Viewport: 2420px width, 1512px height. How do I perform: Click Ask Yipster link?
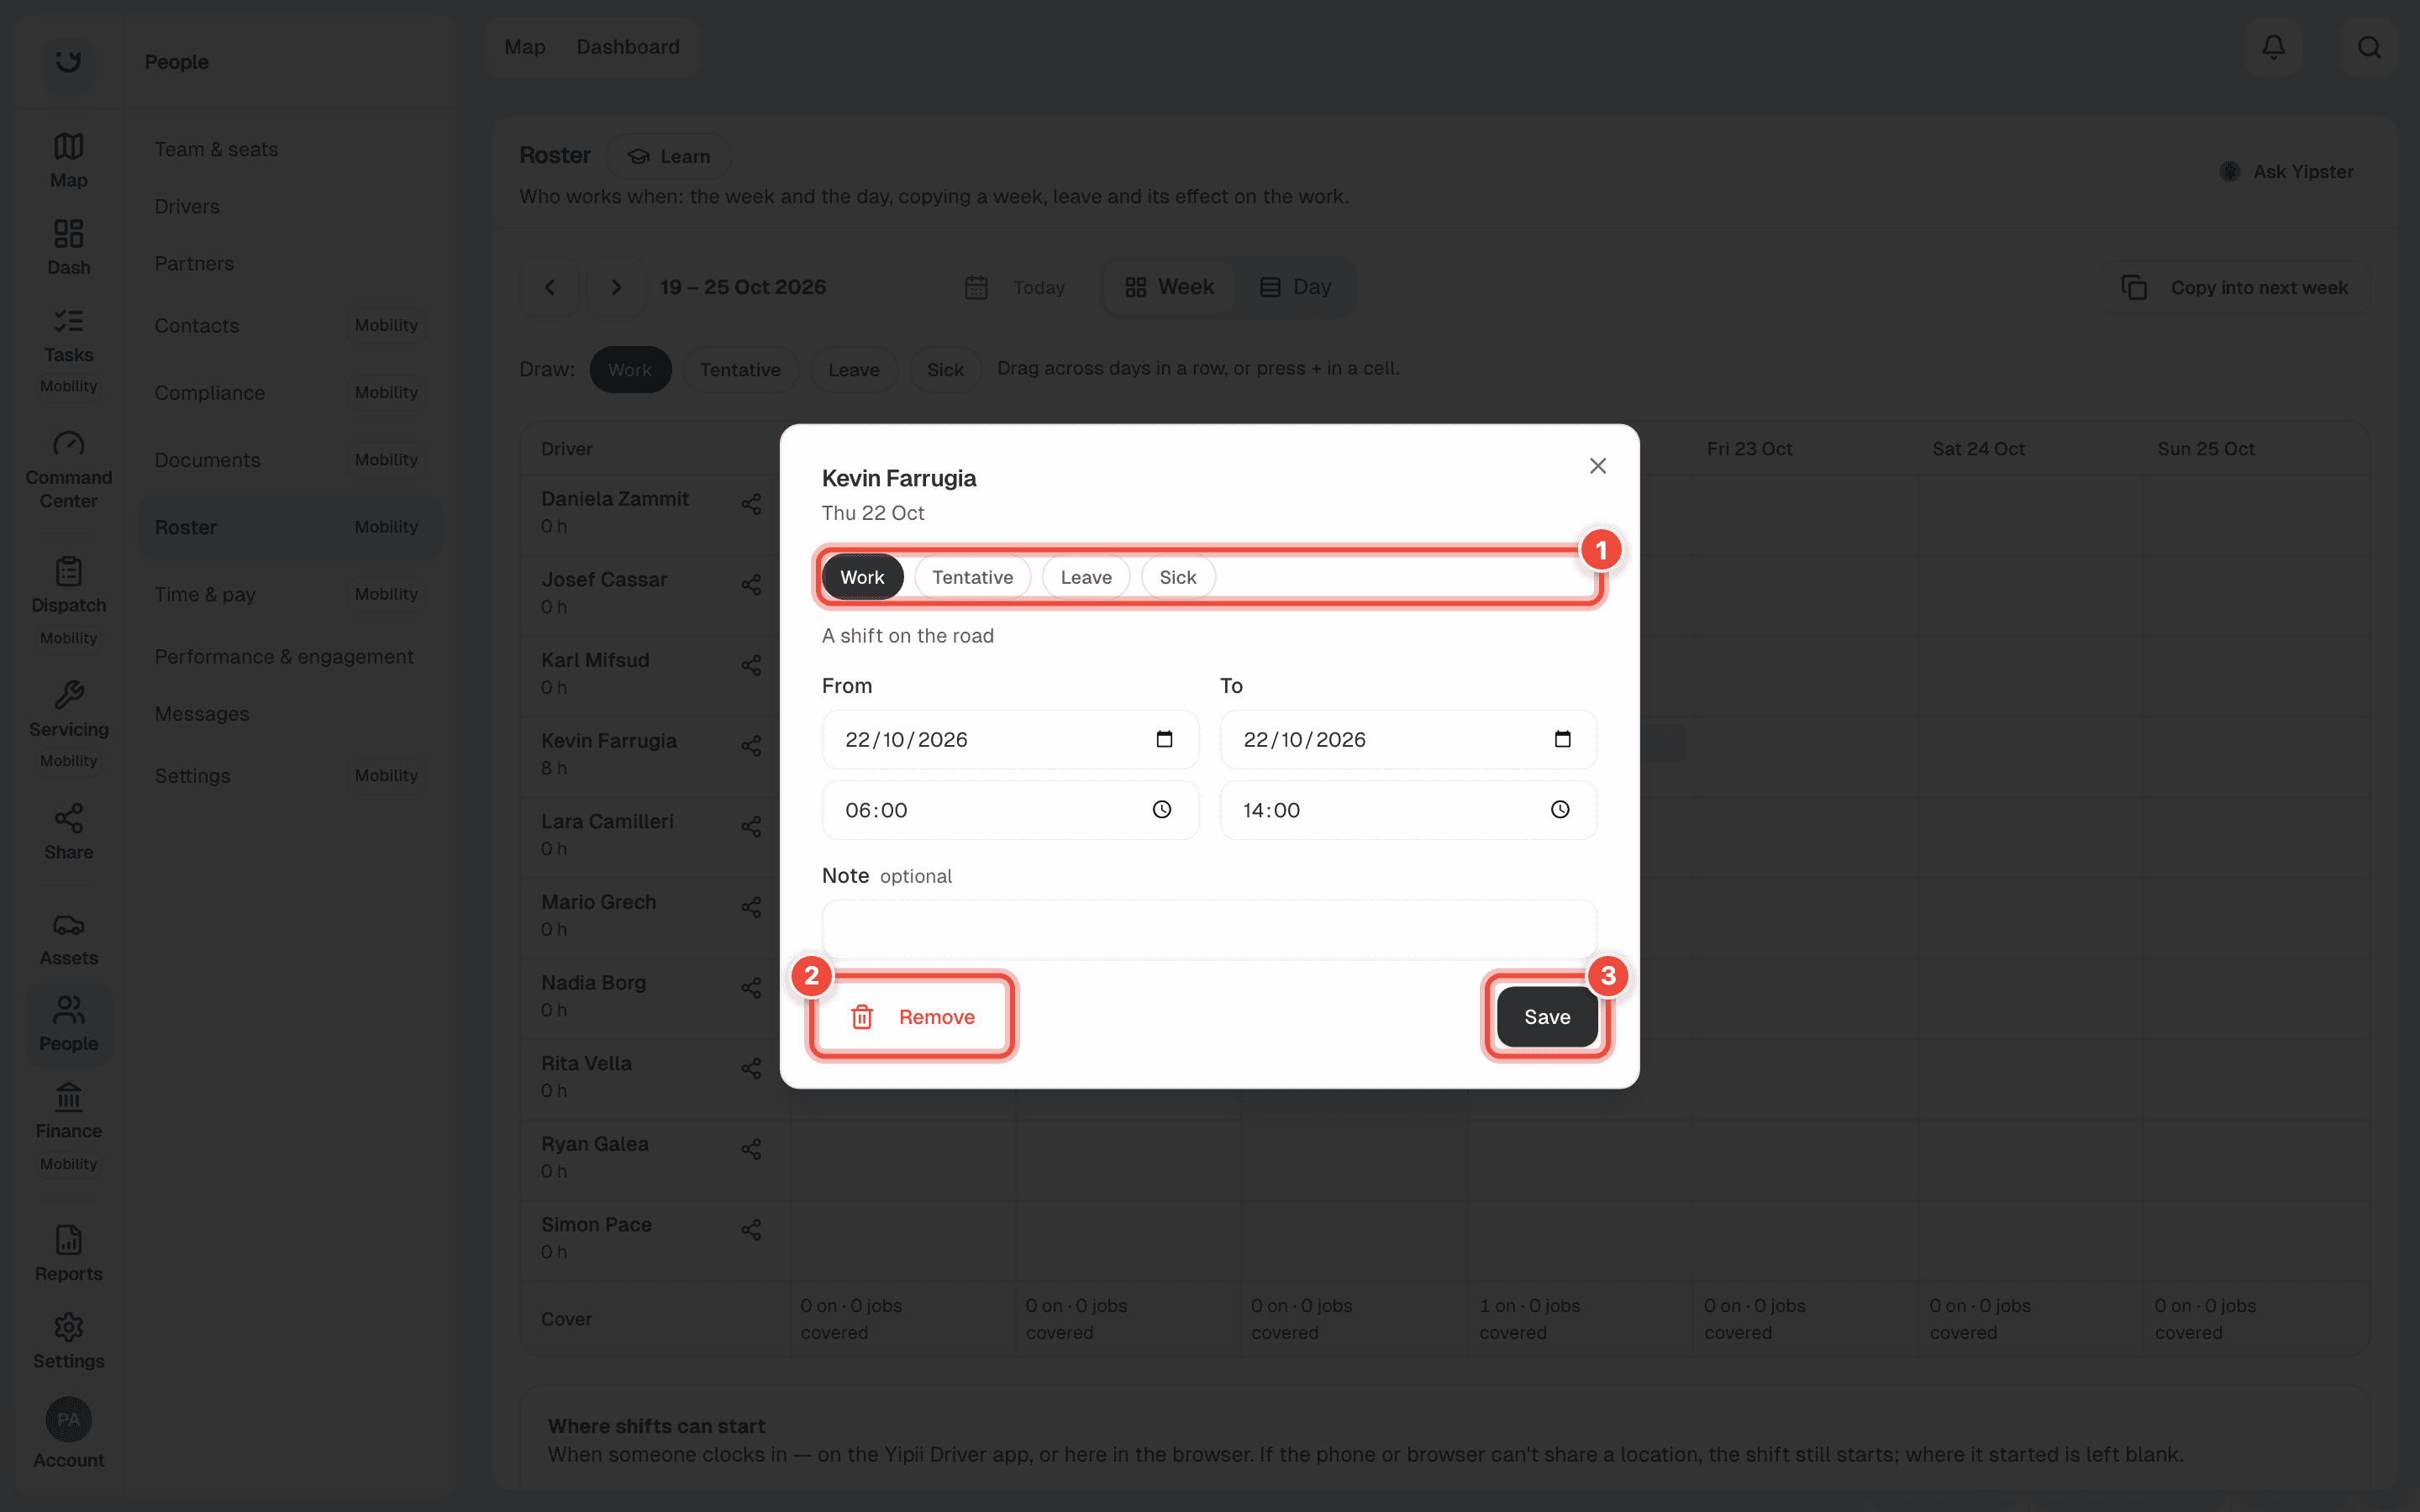tap(2287, 172)
